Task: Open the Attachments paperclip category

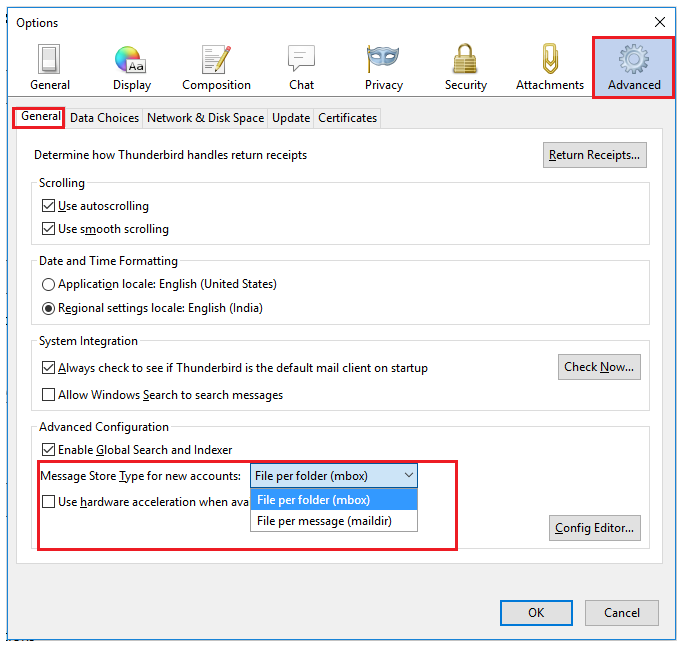Action: click(550, 67)
